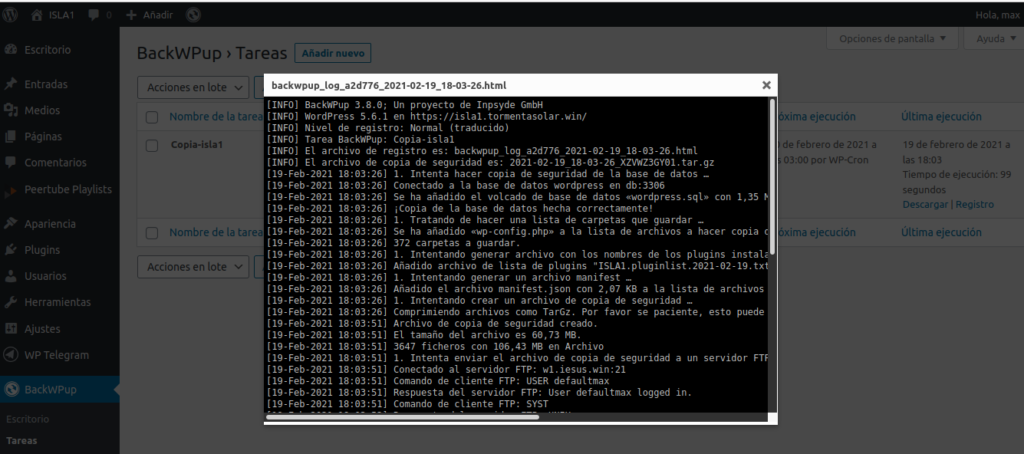Open WP Telegram icon in sidebar
This screenshot has width=1024, height=454.
click(x=10, y=355)
